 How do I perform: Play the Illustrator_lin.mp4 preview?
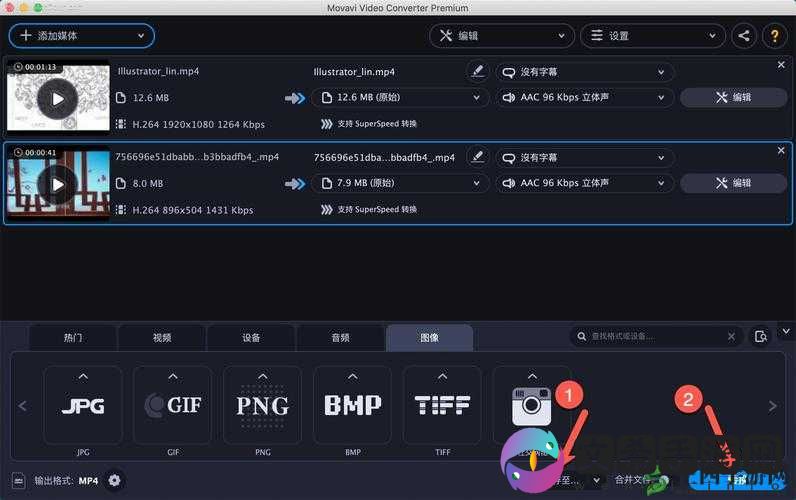coord(58,99)
